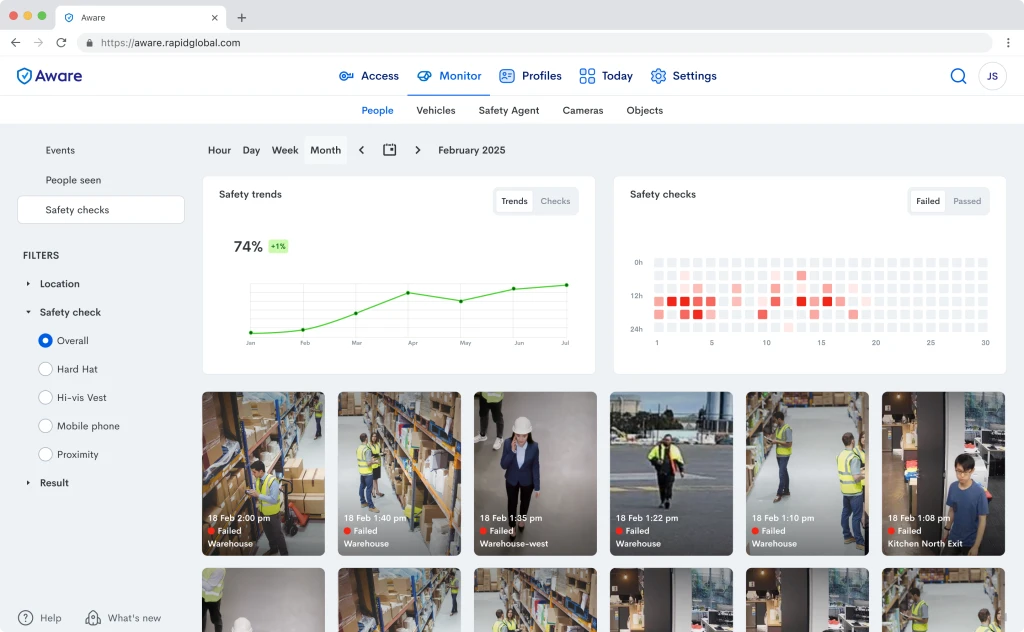
Task: Select the Overall radio button
Action: 45,340
